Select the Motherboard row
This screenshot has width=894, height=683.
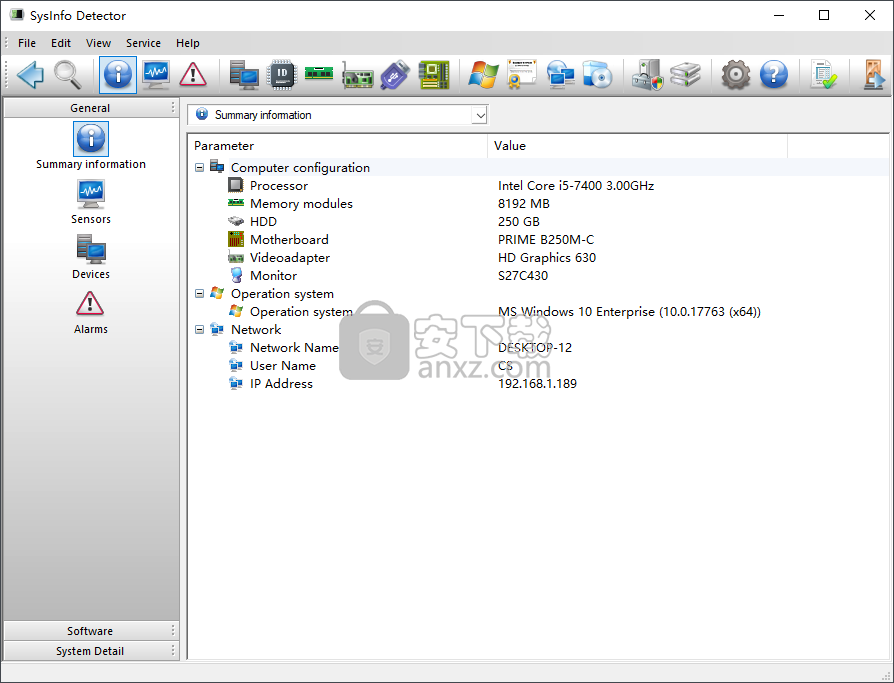coord(539,239)
